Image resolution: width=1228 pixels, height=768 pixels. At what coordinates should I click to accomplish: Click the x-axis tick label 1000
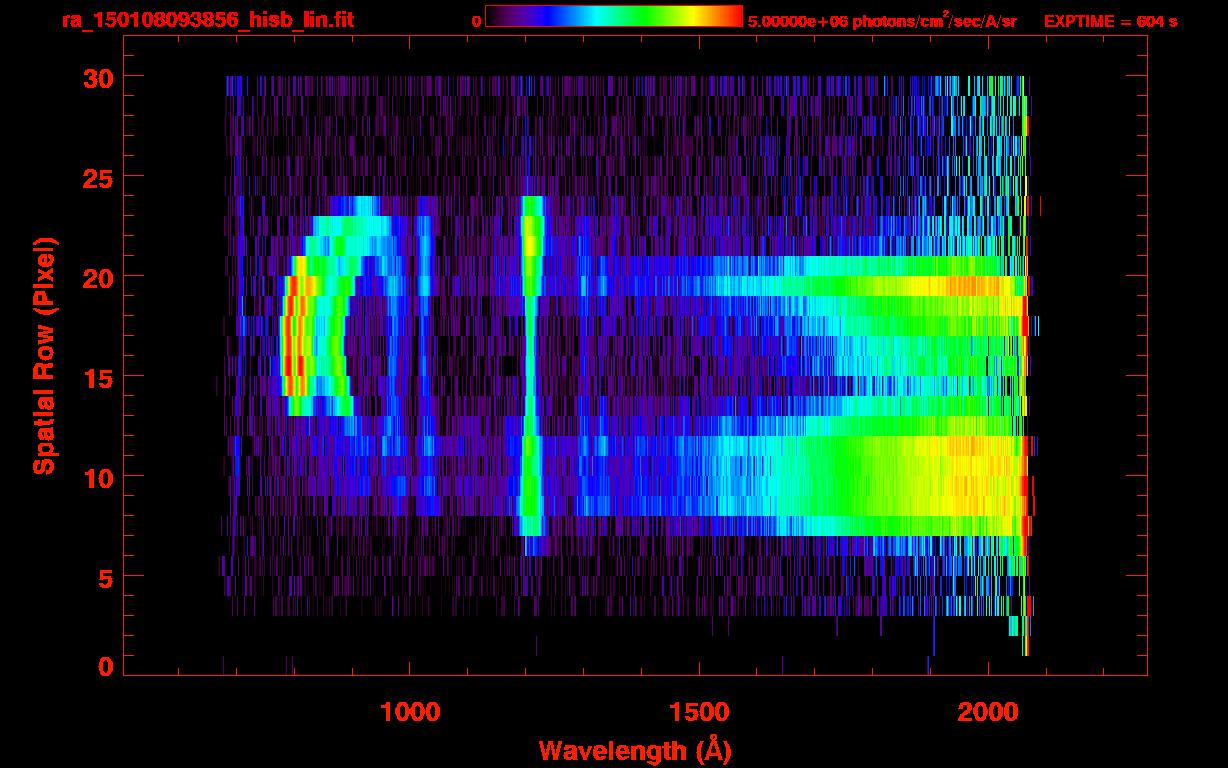coord(410,712)
